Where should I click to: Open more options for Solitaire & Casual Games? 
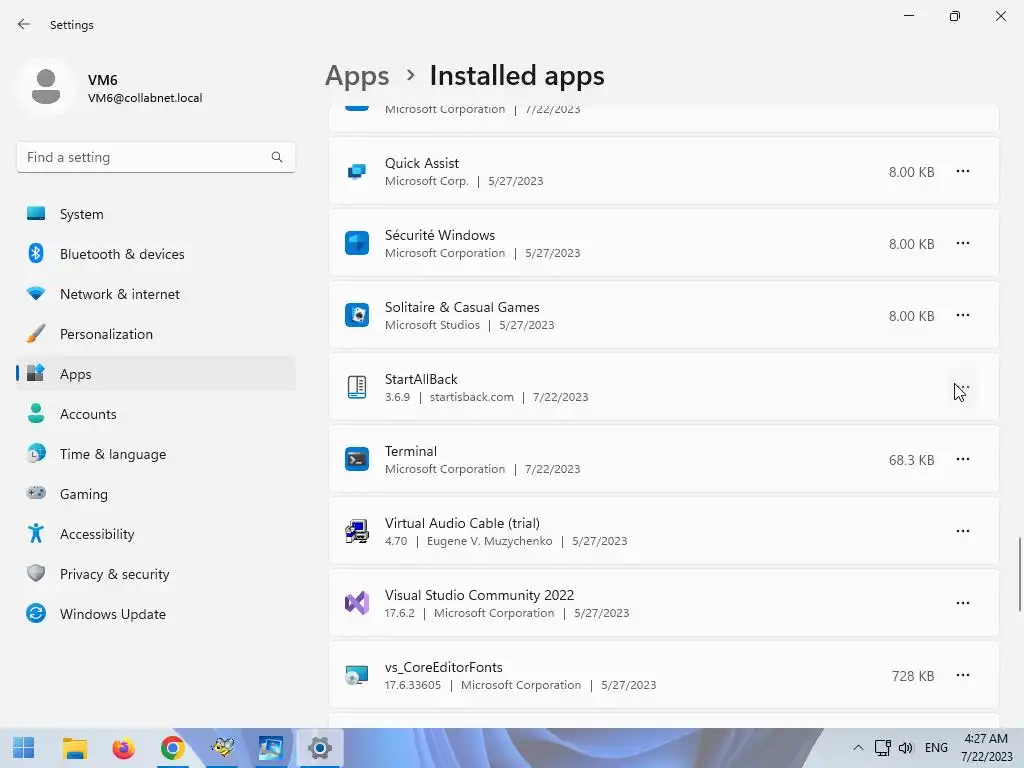click(x=963, y=315)
